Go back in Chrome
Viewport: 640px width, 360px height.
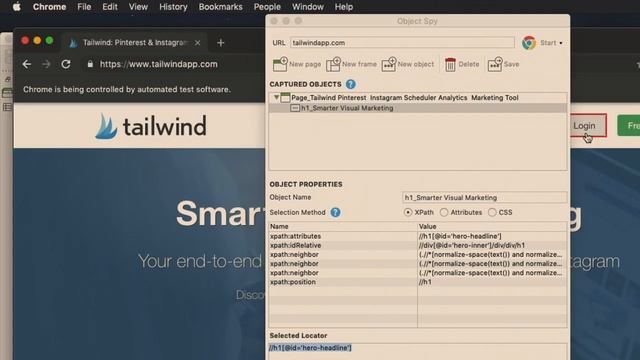tap(27, 64)
